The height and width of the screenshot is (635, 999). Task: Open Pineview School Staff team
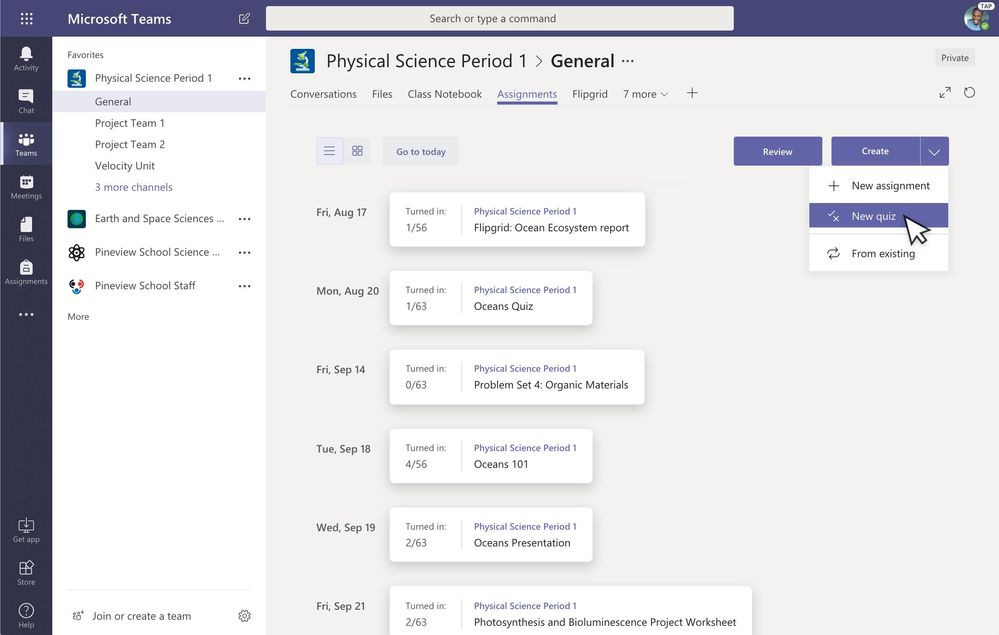point(145,286)
